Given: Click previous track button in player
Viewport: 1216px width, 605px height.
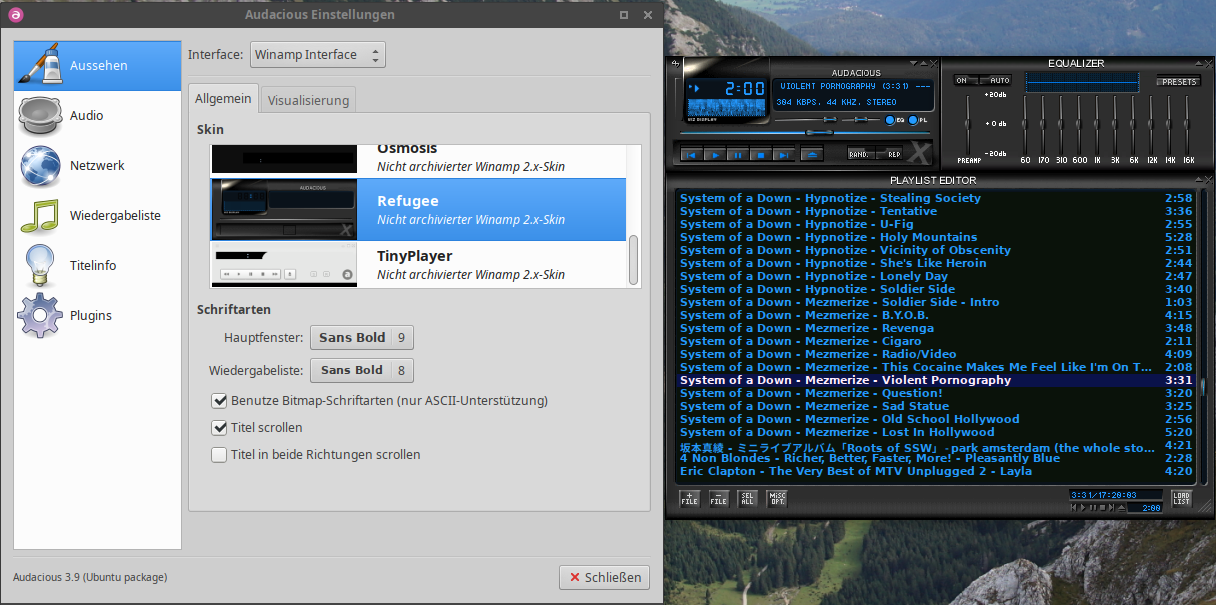Looking at the screenshot, I should (x=691, y=155).
